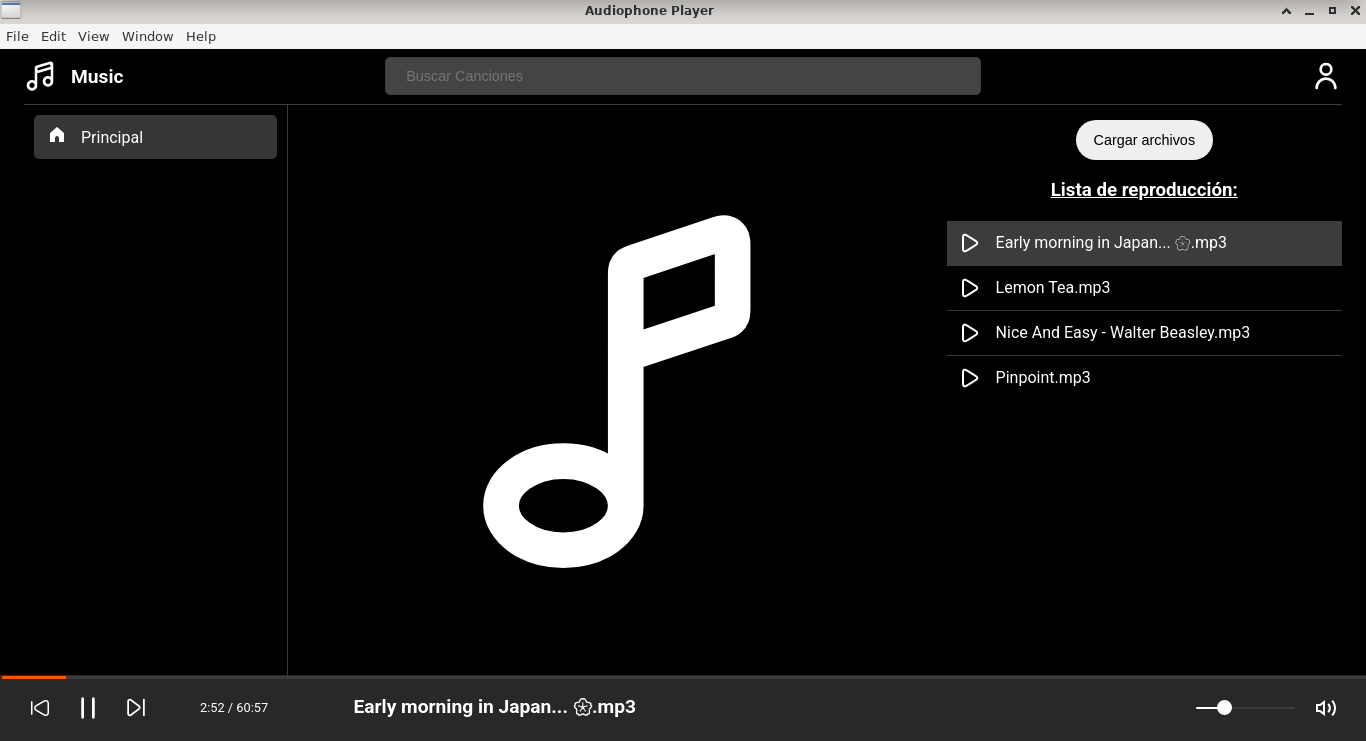This screenshot has height=741, width=1366.
Task: Skip to the next track
Action: tap(136, 708)
